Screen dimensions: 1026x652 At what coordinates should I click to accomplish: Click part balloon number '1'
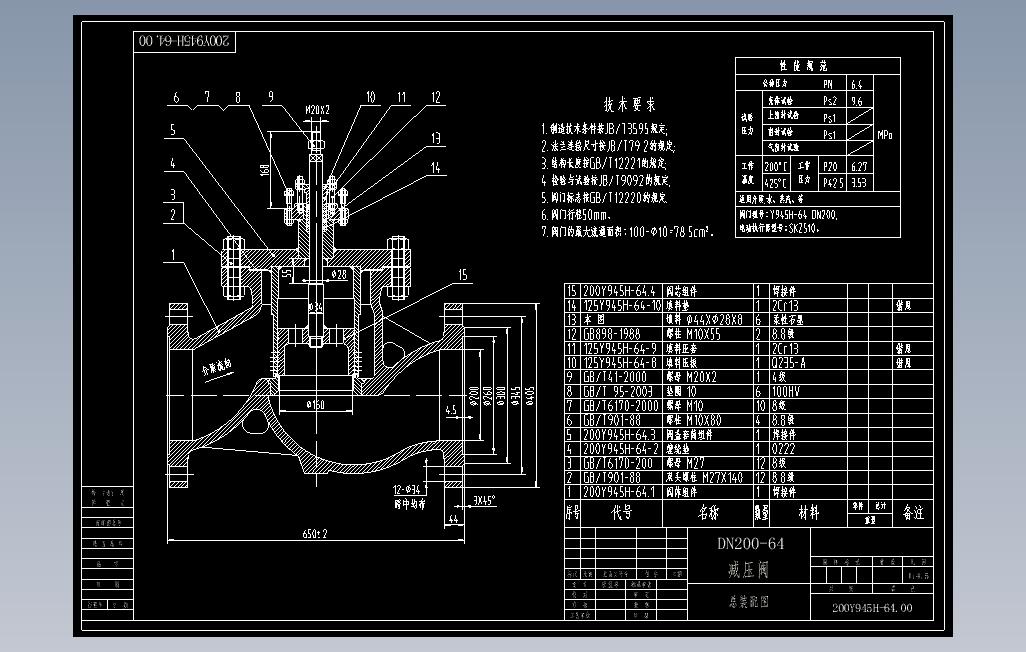point(173,255)
